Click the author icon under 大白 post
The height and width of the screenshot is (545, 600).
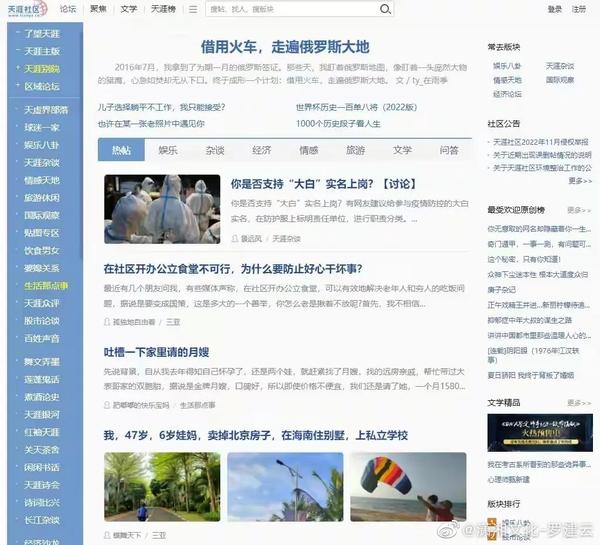235,238
